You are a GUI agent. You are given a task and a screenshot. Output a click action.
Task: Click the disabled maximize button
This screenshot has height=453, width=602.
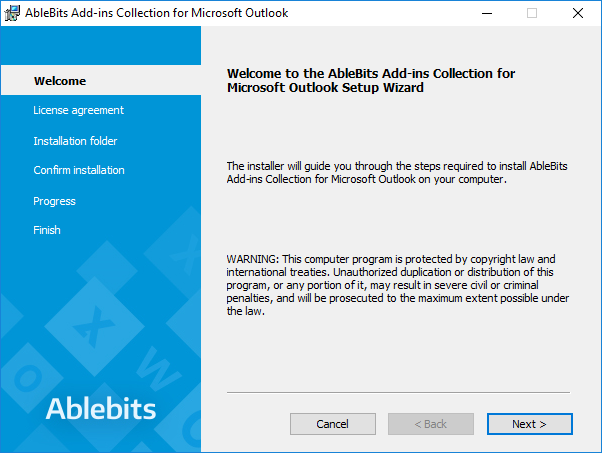[x=532, y=13]
